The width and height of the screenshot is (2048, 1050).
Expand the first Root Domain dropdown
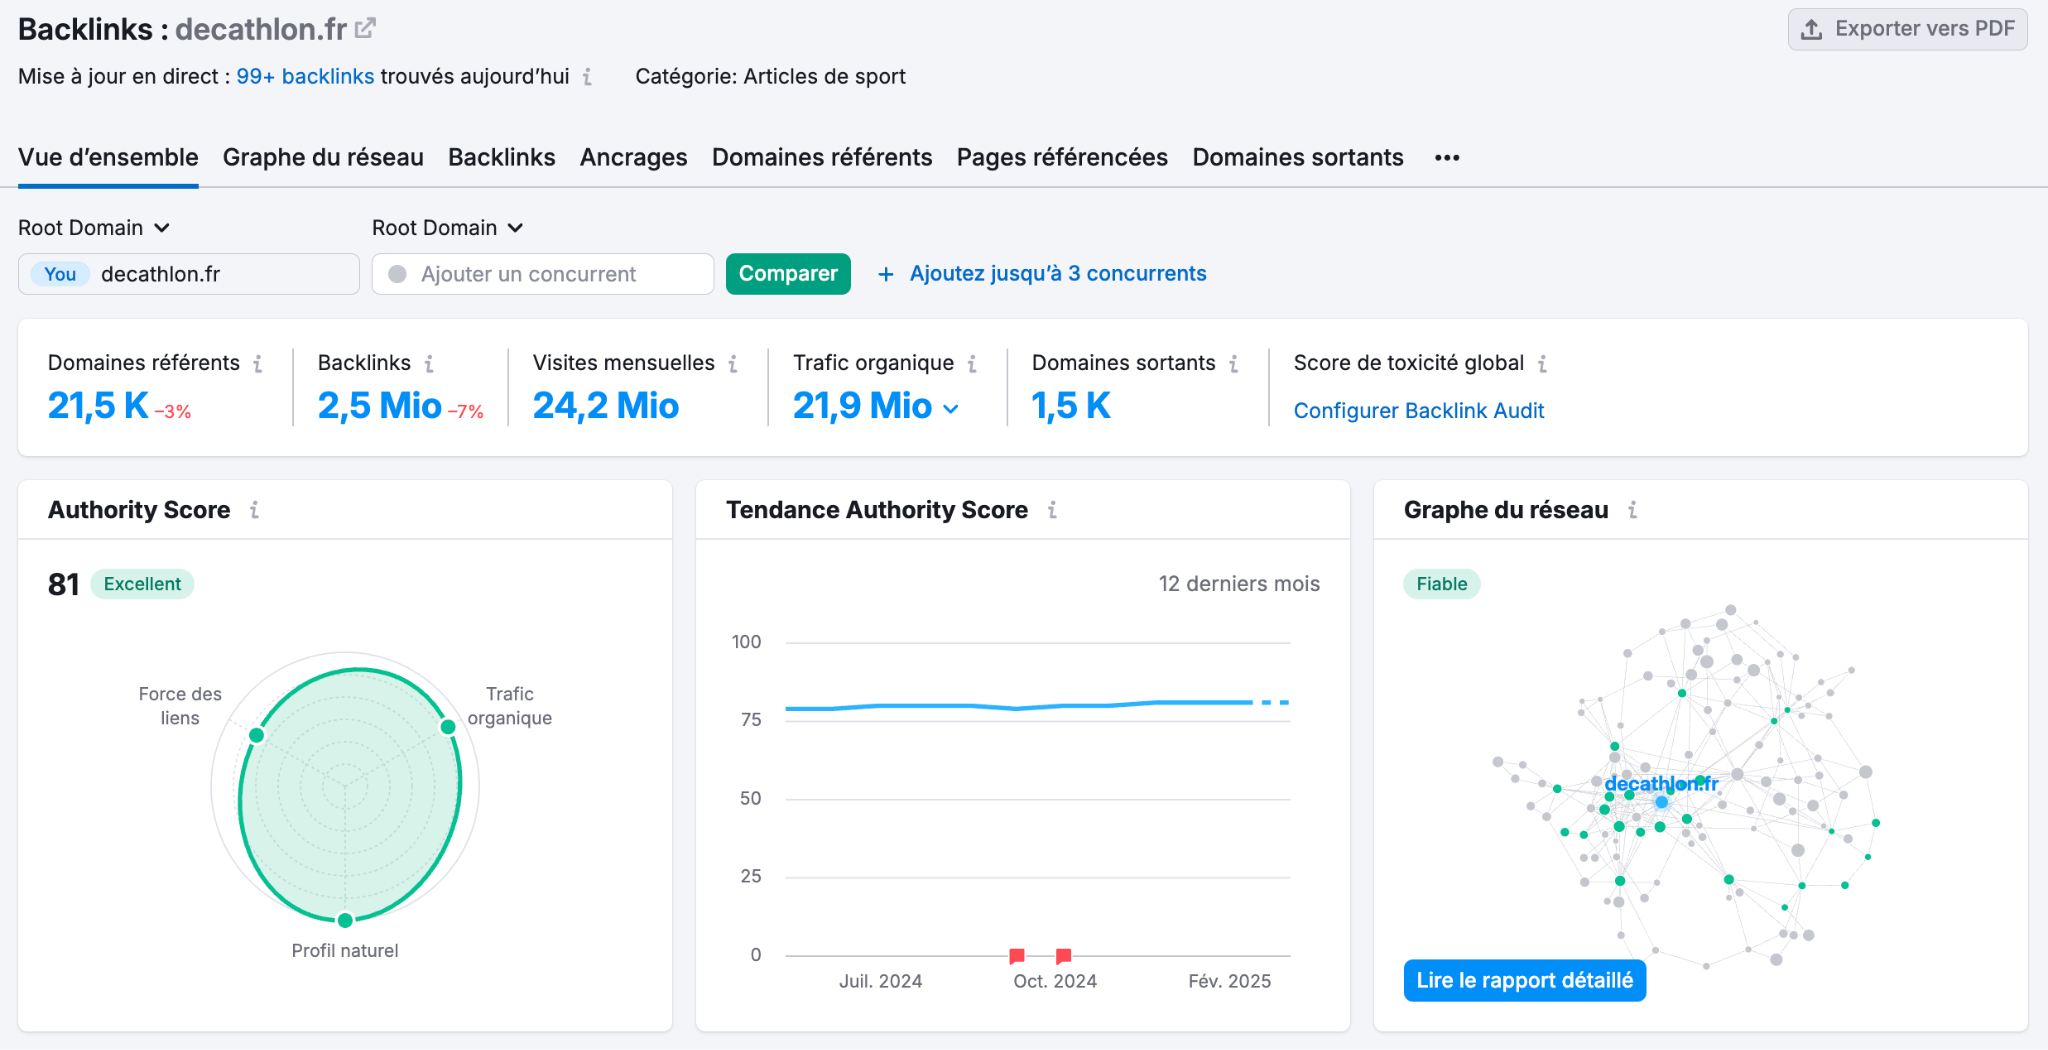click(x=94, y=228)
